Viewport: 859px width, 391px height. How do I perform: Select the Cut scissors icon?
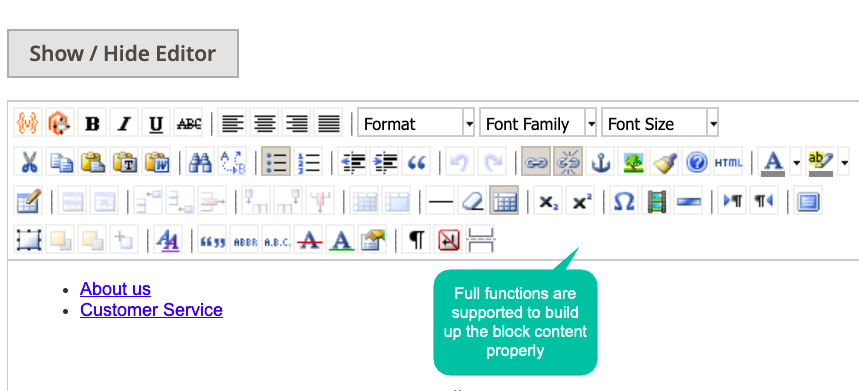pos(27,162)
